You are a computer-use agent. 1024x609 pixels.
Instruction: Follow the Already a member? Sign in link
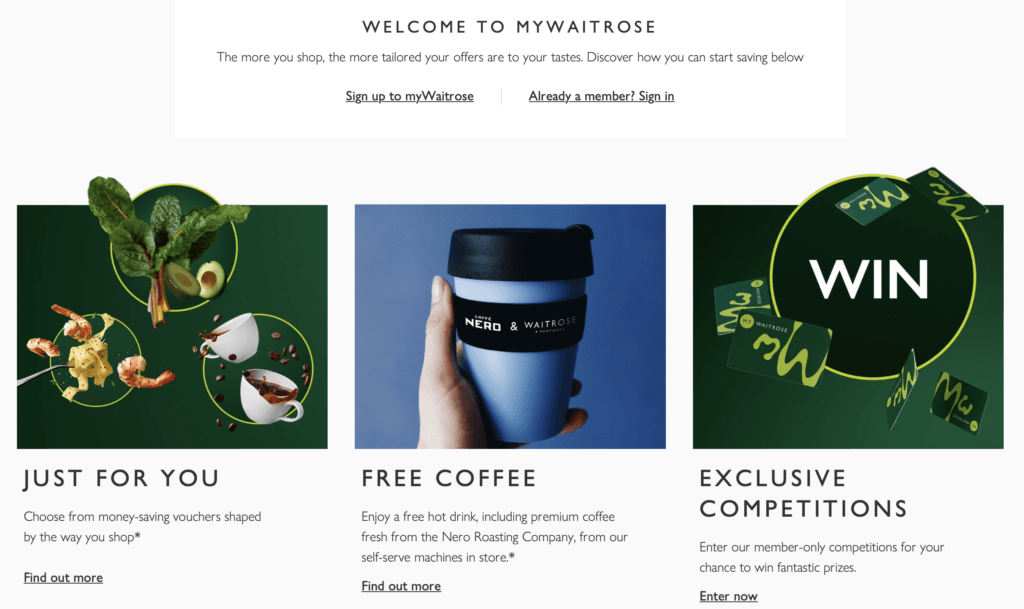pyautogui.click(x=601, y=96)
